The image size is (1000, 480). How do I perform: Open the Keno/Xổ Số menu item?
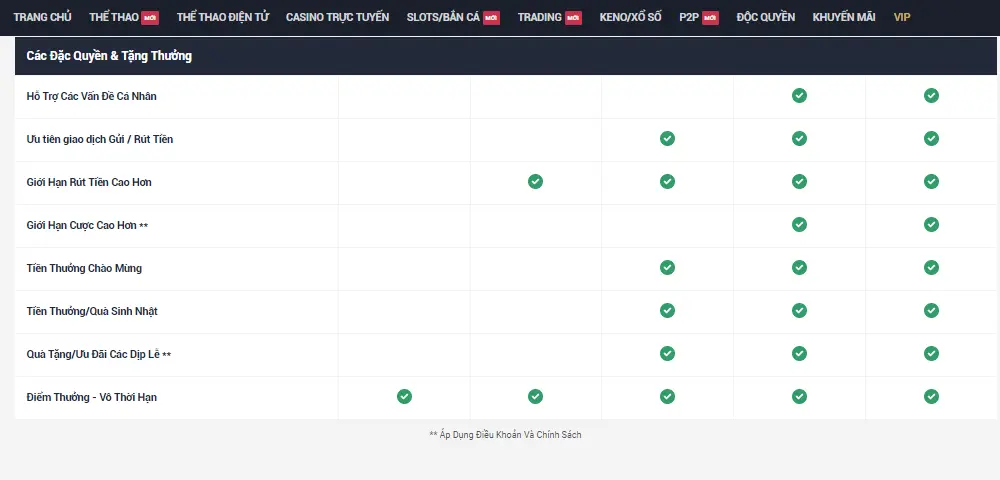[631, 18]
